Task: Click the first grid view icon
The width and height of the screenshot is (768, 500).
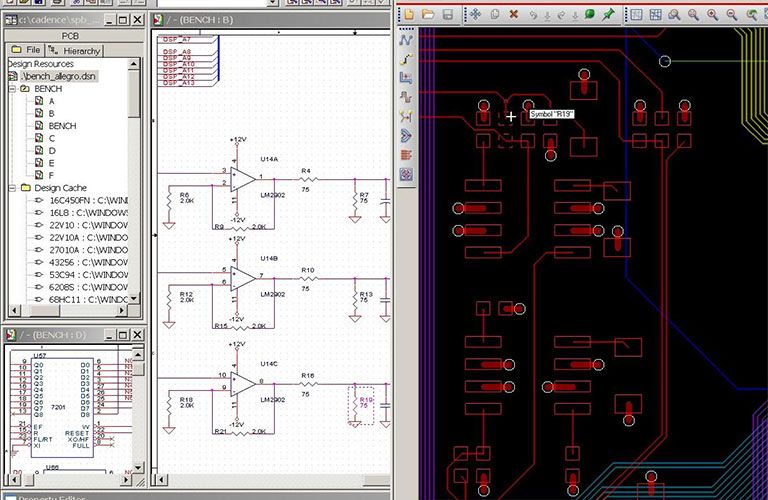Action: [x=636, y=14]
